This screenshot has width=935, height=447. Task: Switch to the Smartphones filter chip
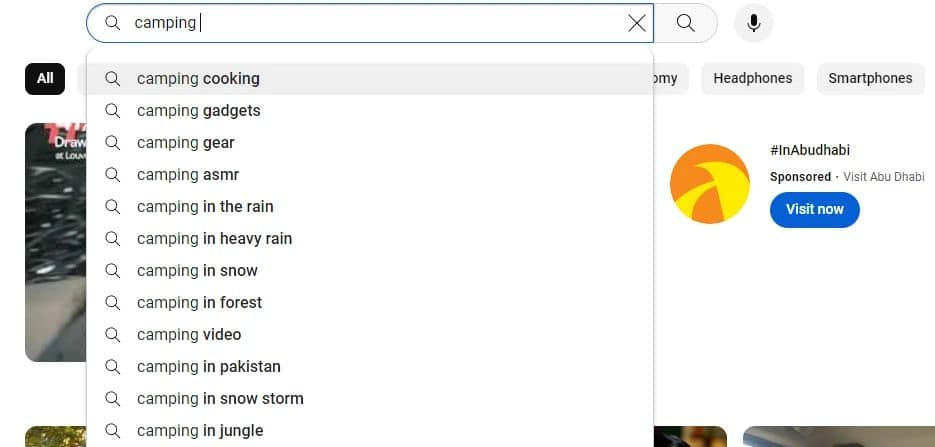pyautogui.click(x=870, y=79)
